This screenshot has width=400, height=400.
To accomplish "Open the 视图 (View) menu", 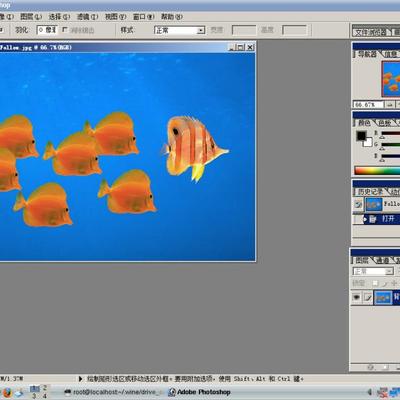I will 115,17.
